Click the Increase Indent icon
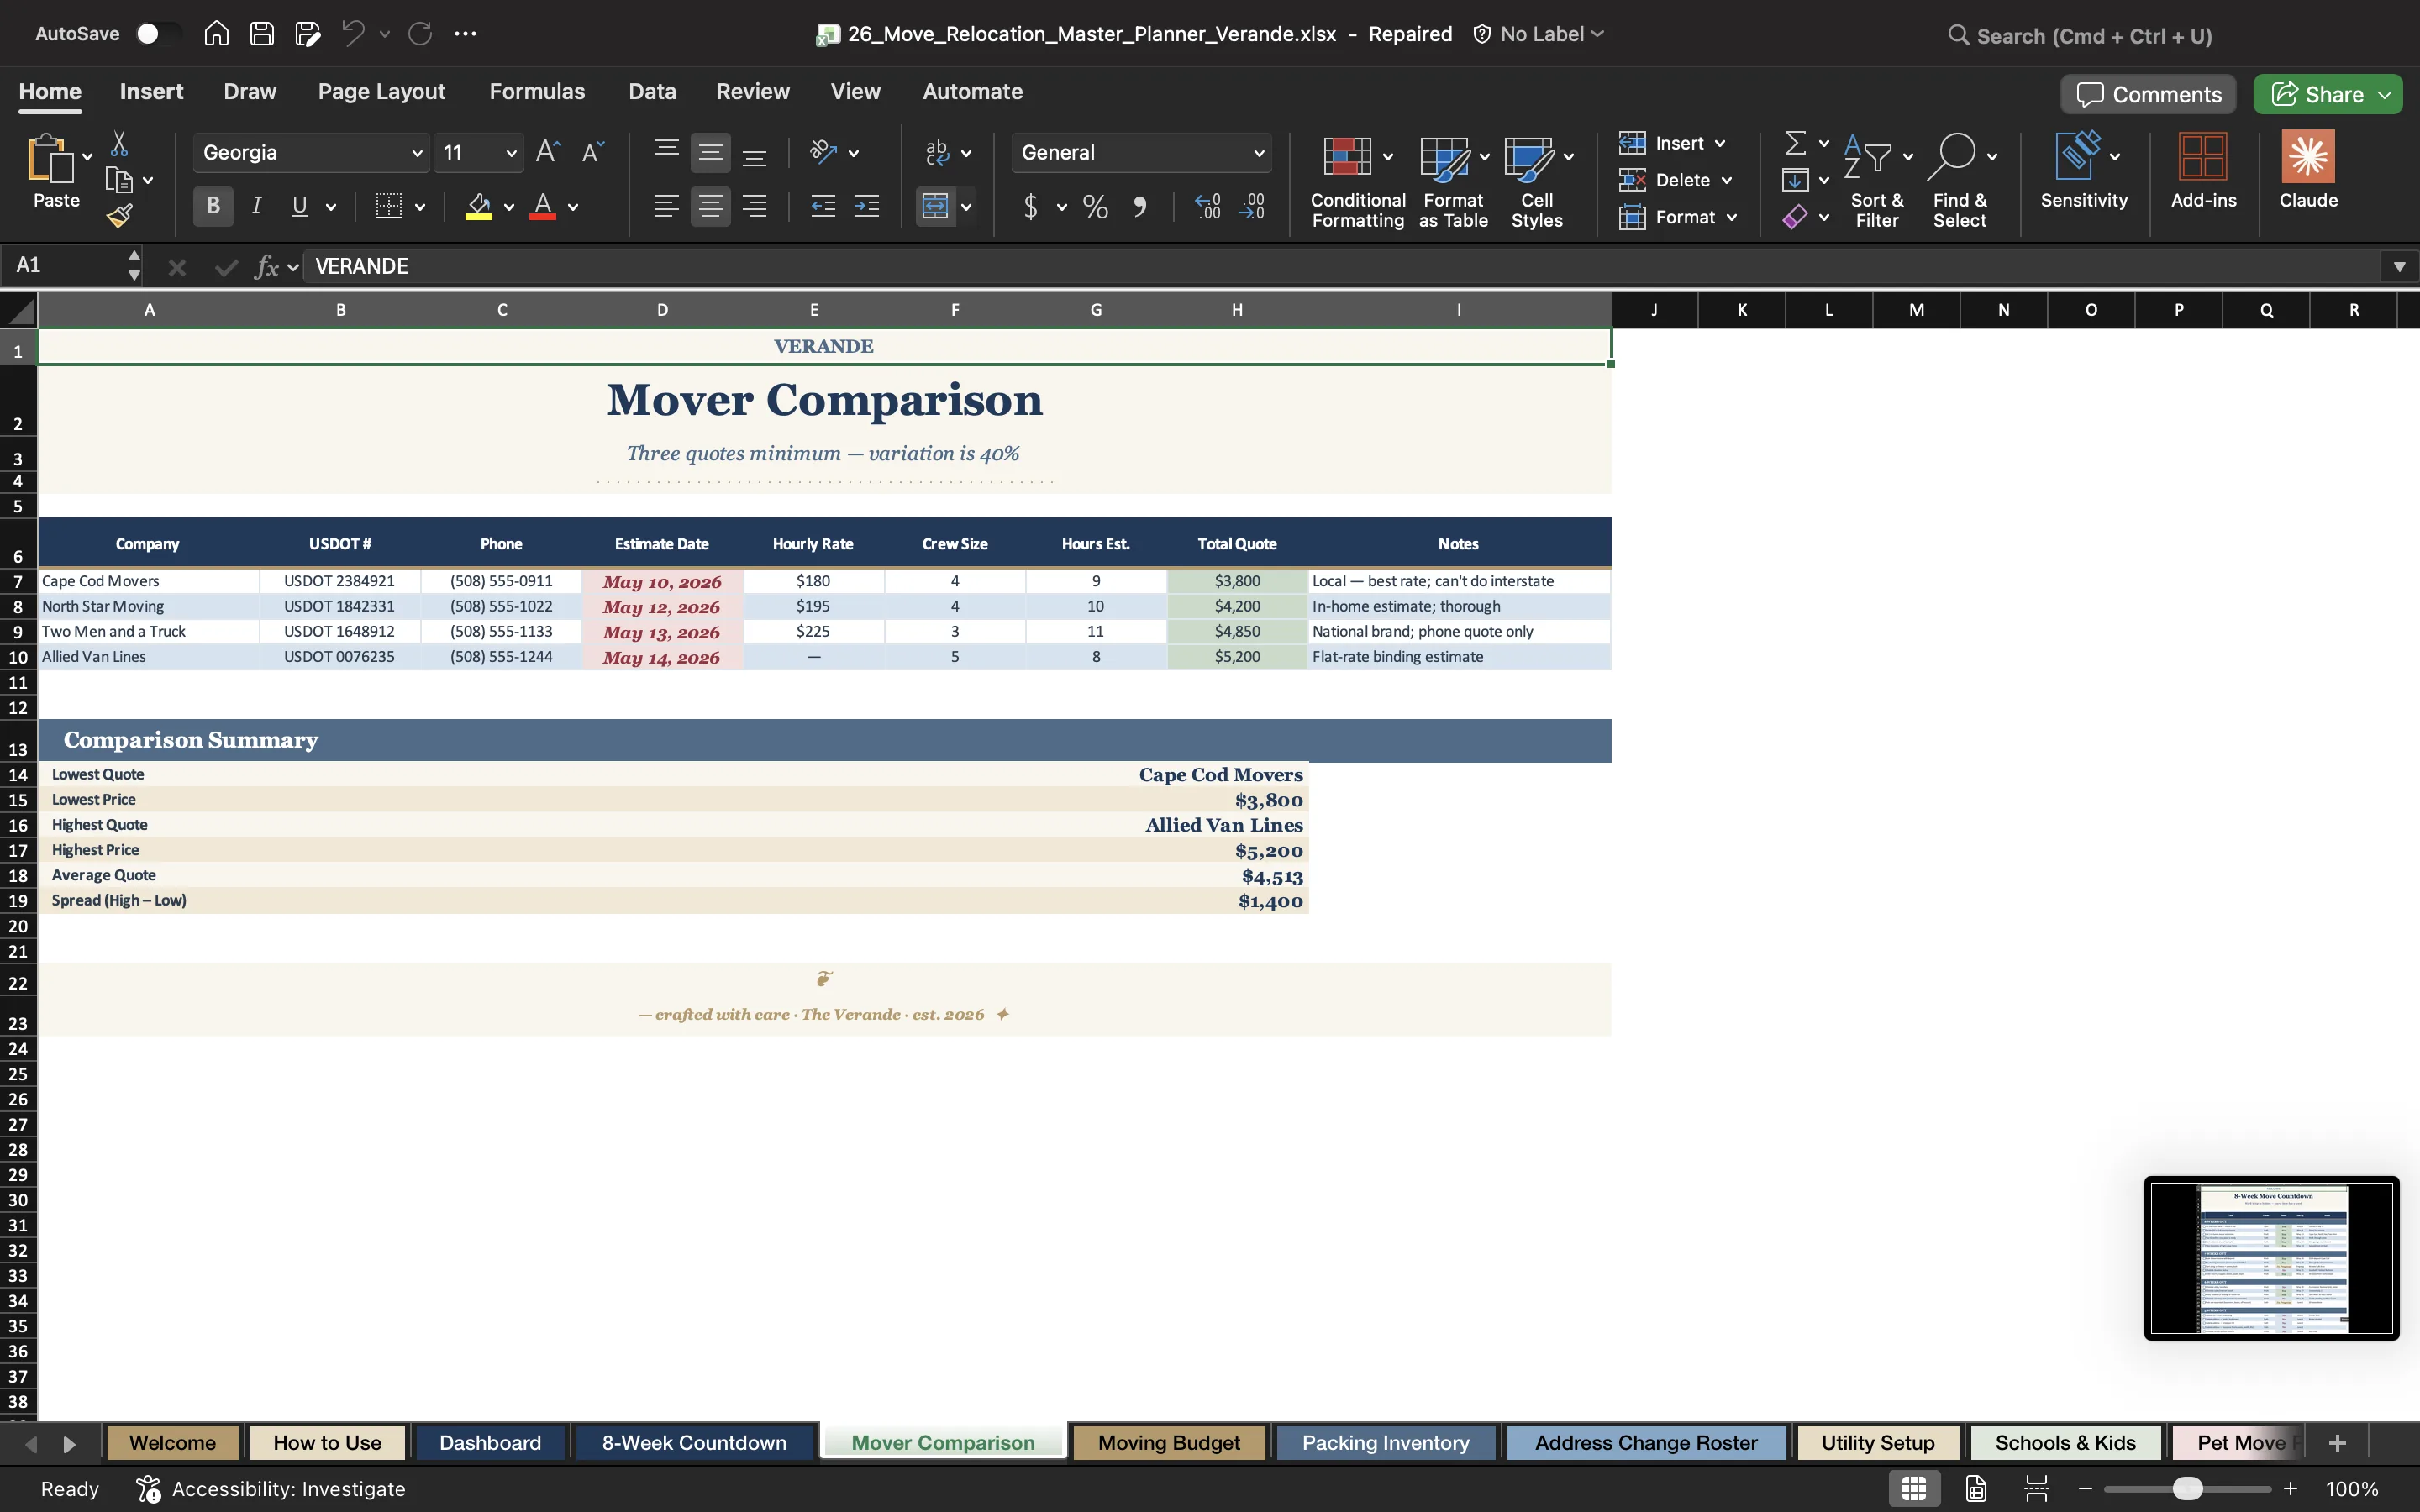 (867, 207)
